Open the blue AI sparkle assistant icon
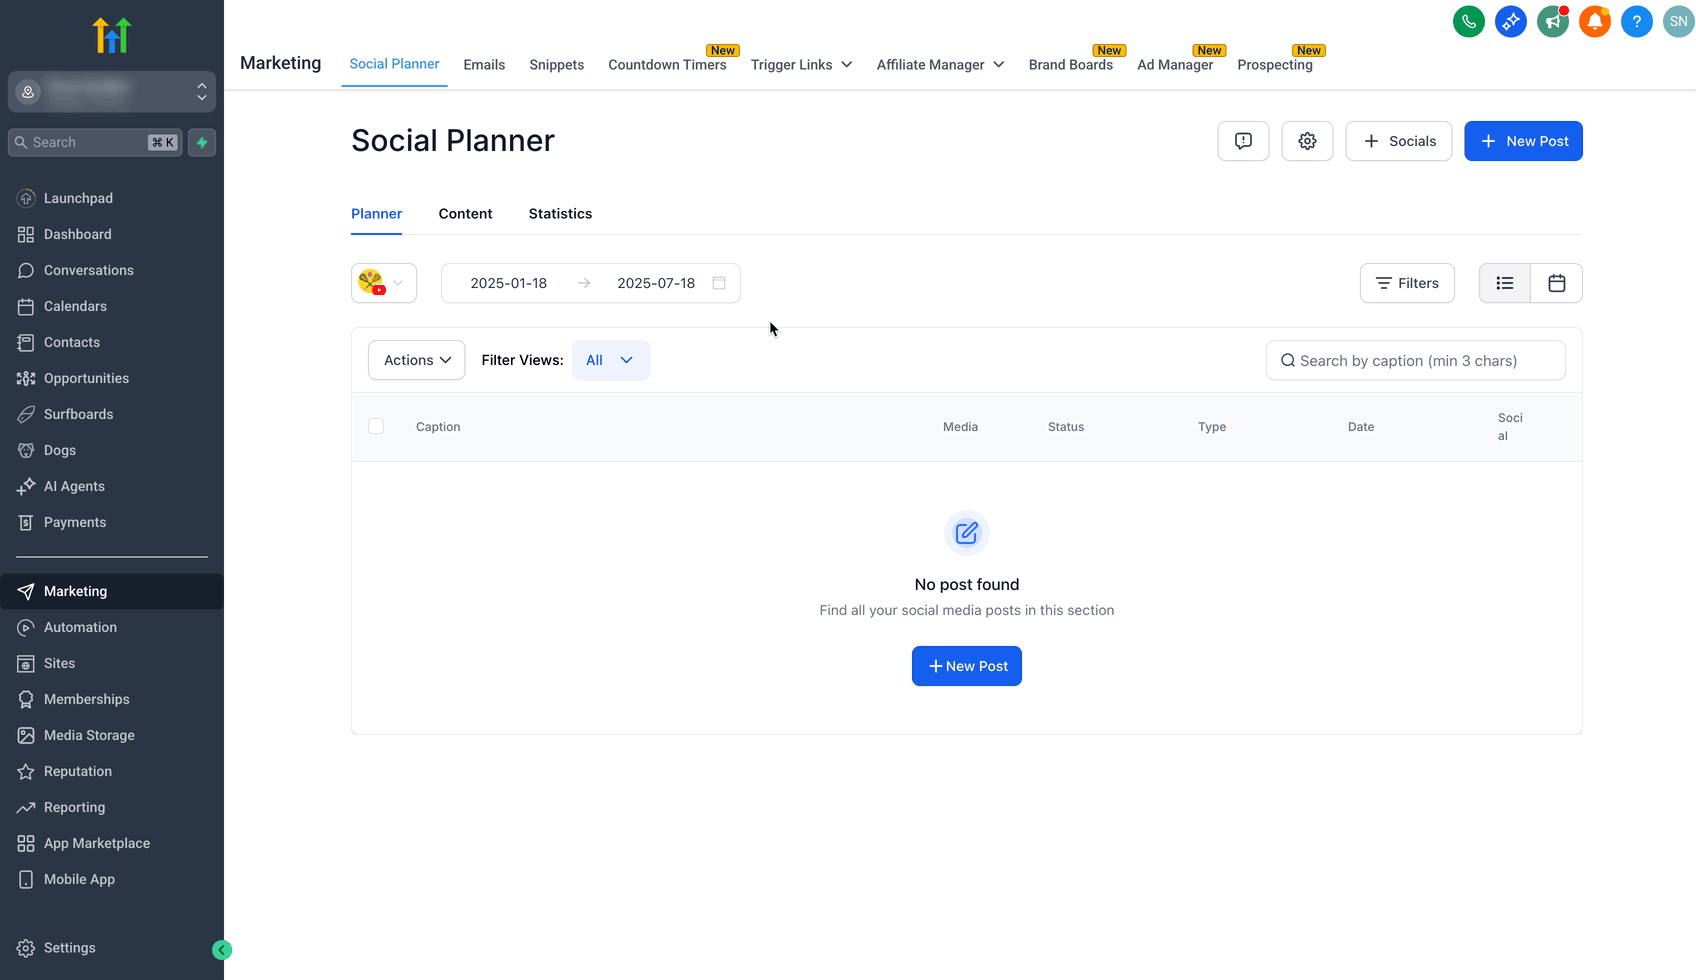The height and width of the screenshot is (980, 1696). coord(1510,21)
